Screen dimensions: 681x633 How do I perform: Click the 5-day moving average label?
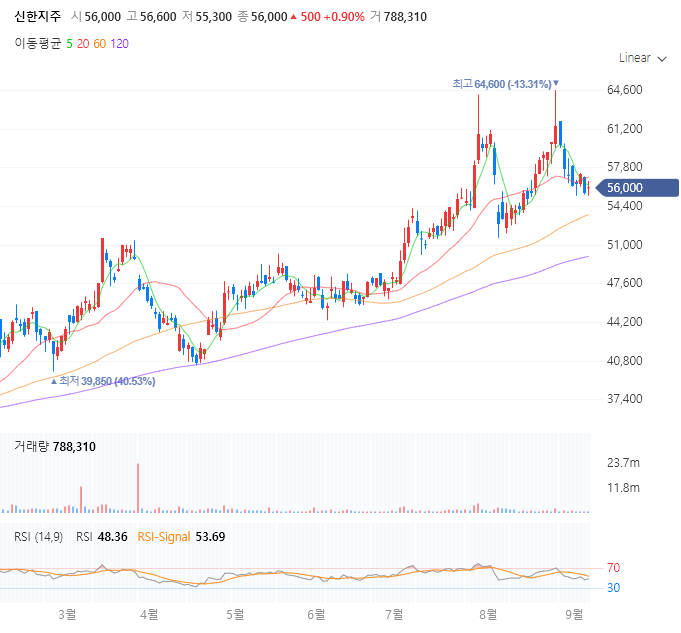[x=69, y=44]
